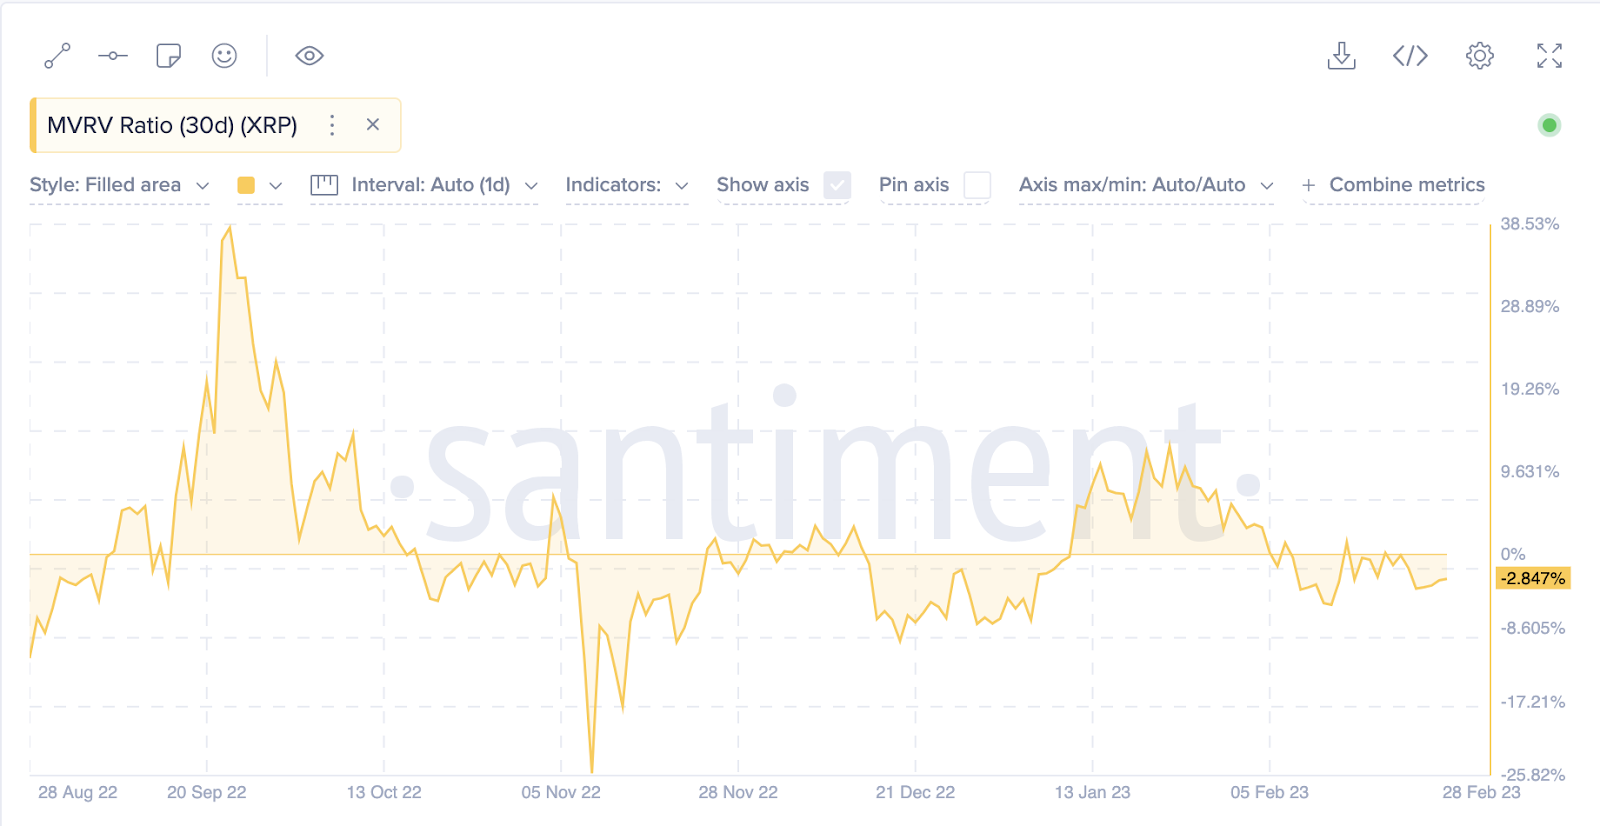Screen dimensions: 1600x826
Task: Click the MVRV Ratio (30d) (XRP) label
Action: coord(172,125)
